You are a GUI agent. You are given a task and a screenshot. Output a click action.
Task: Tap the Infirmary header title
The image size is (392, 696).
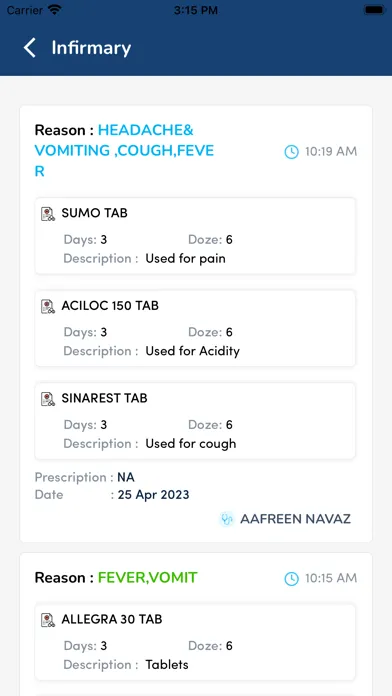pos(91,48)
